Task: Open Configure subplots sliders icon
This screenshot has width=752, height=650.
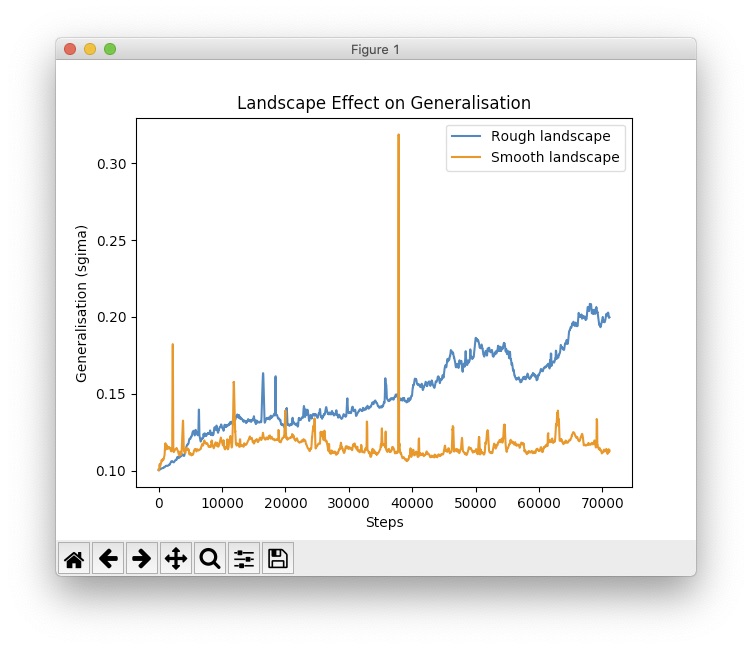Action: coord(244,558)
